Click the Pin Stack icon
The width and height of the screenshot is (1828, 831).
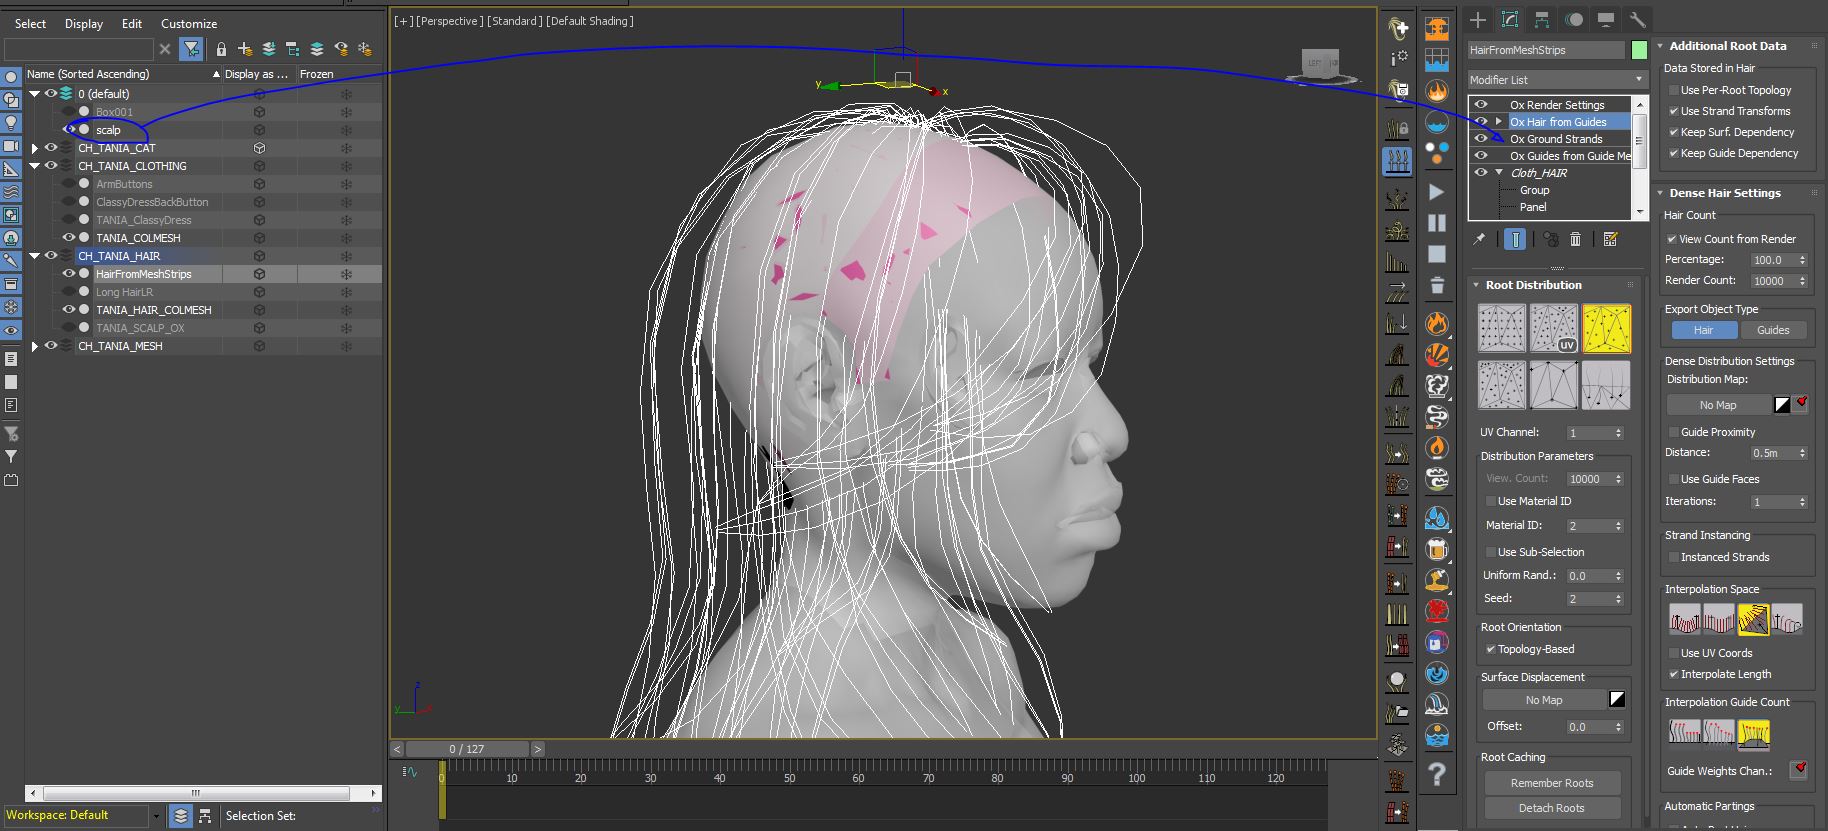1479,239
